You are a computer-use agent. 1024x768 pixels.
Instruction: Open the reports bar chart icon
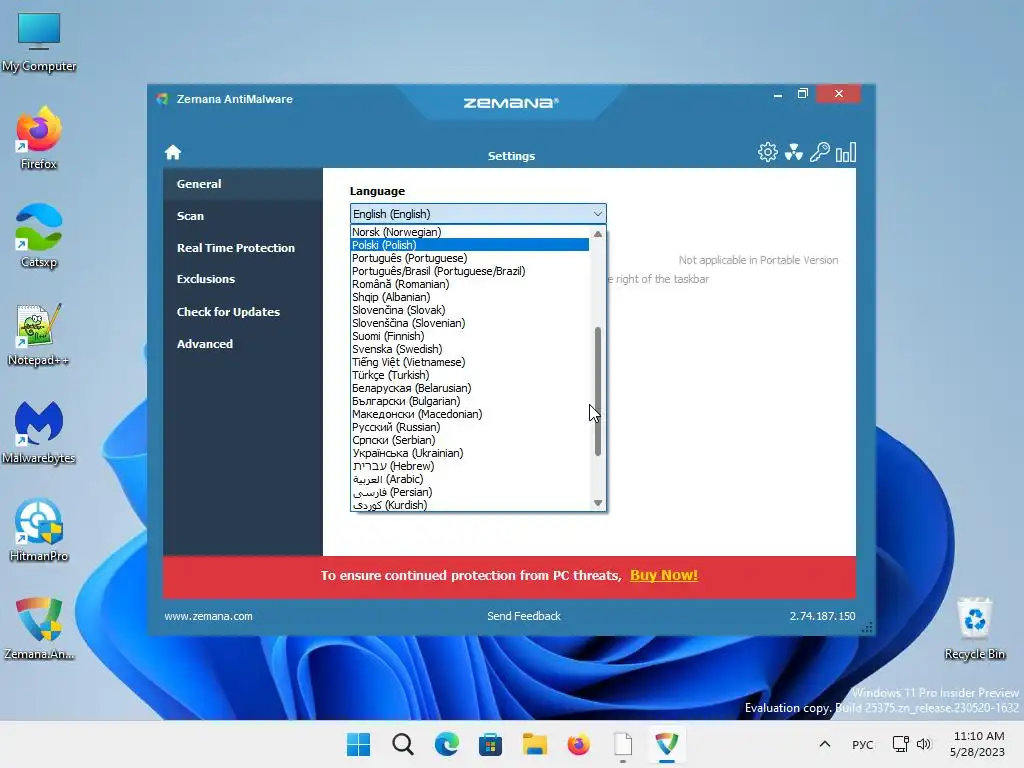tap(846, 152)
